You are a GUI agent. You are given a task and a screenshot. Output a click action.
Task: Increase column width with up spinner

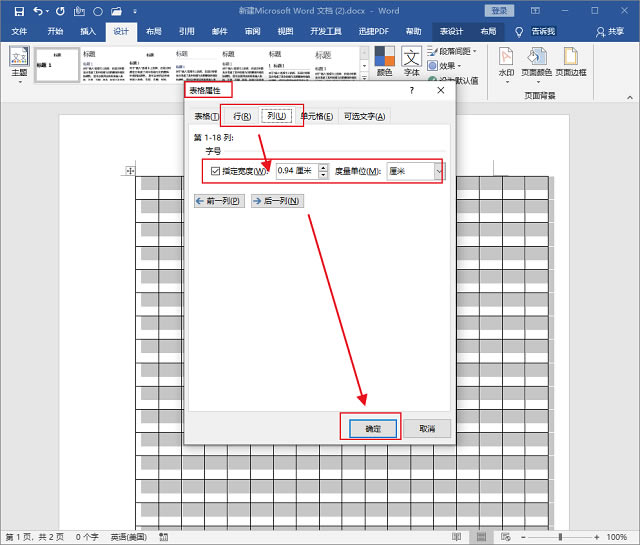tap(323, 167)
